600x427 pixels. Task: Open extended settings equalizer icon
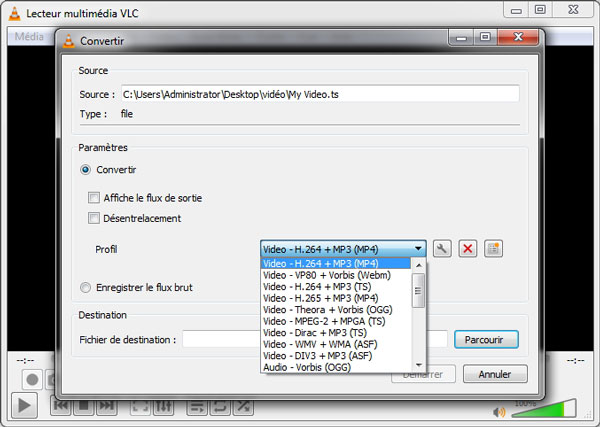point(163,406)
